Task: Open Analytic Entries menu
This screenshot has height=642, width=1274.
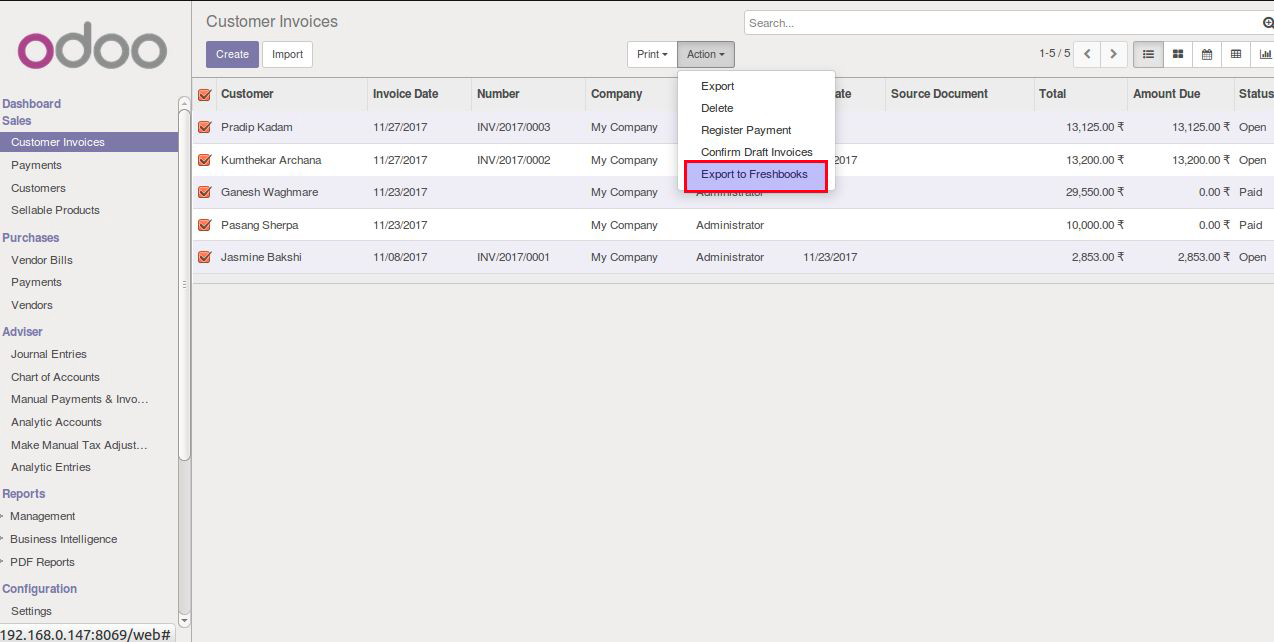Action: pos(51,467)
